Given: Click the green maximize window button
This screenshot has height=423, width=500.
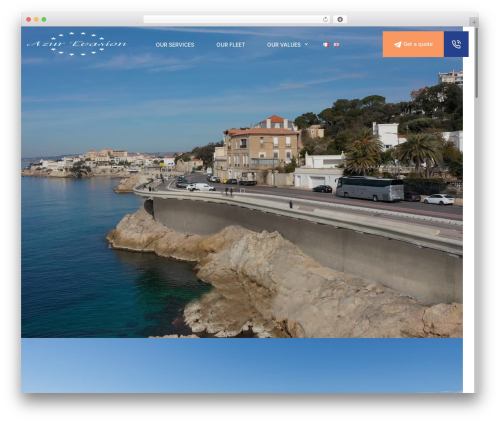Looking at the screenshot, I should (x=44, y=19).
